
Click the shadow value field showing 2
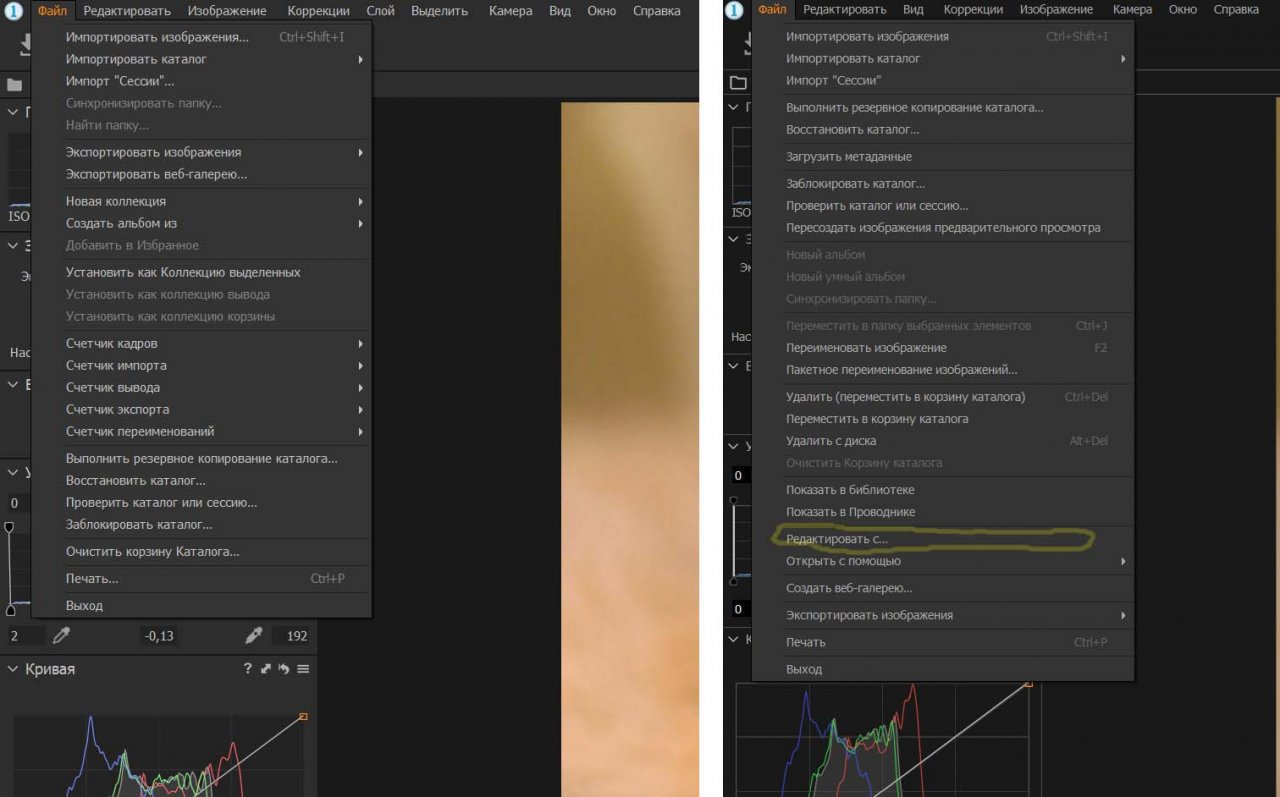click(26, 636)
